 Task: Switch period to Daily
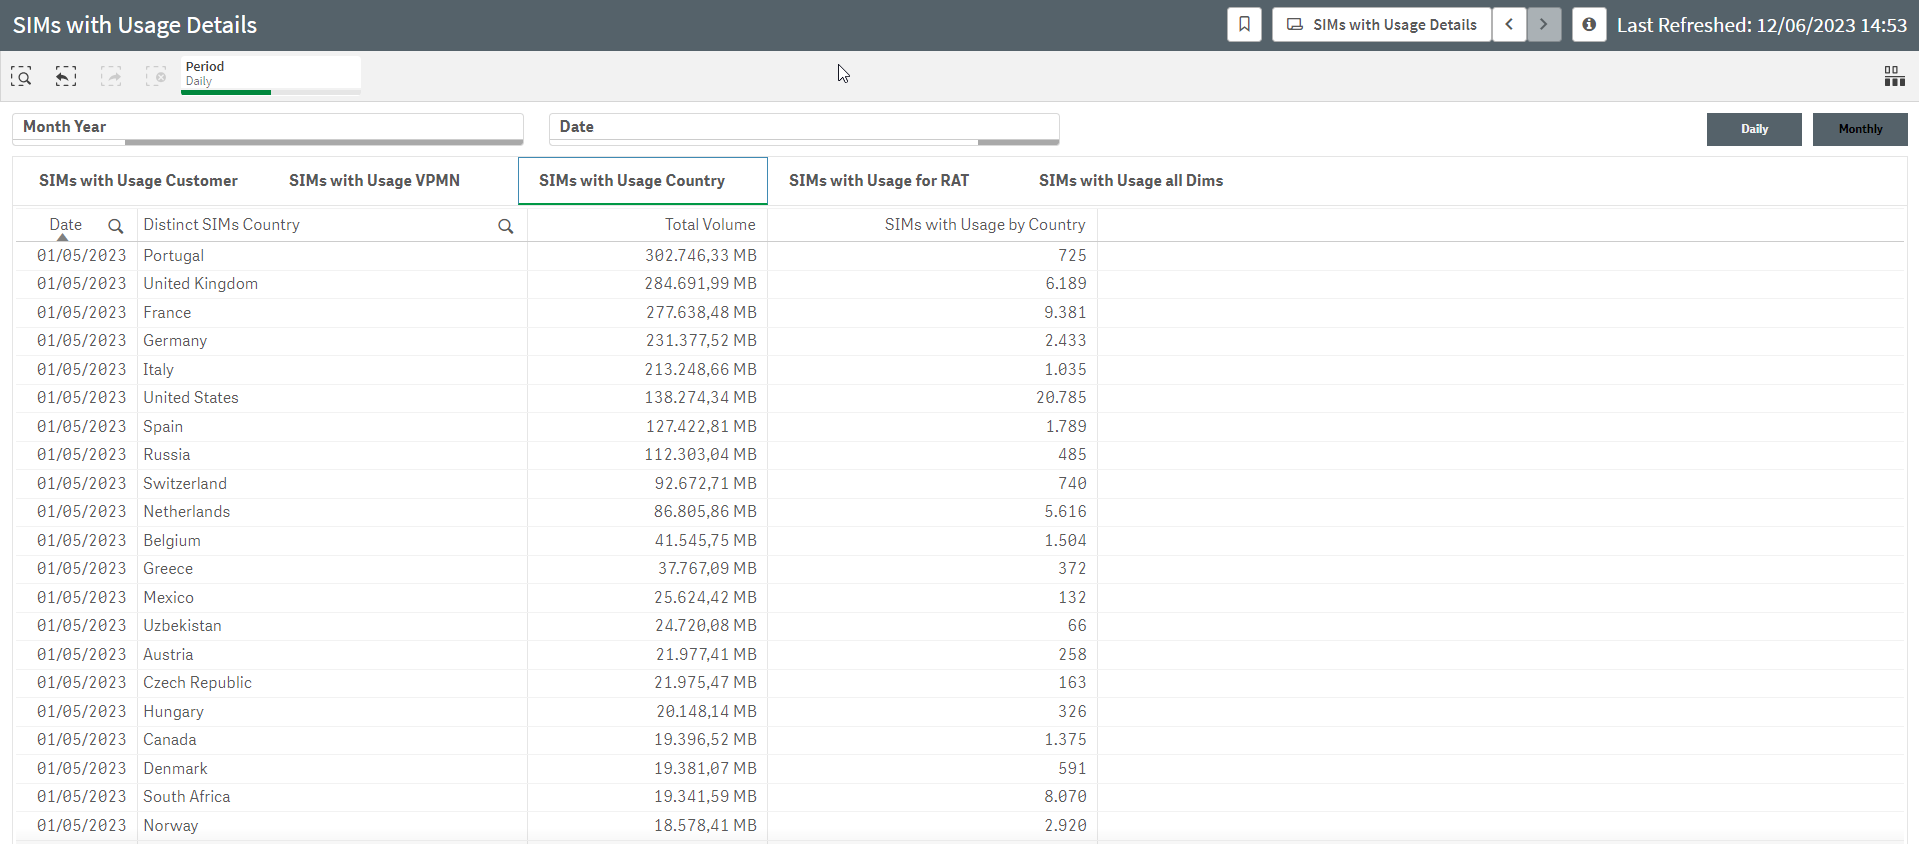click(1753, 129)
